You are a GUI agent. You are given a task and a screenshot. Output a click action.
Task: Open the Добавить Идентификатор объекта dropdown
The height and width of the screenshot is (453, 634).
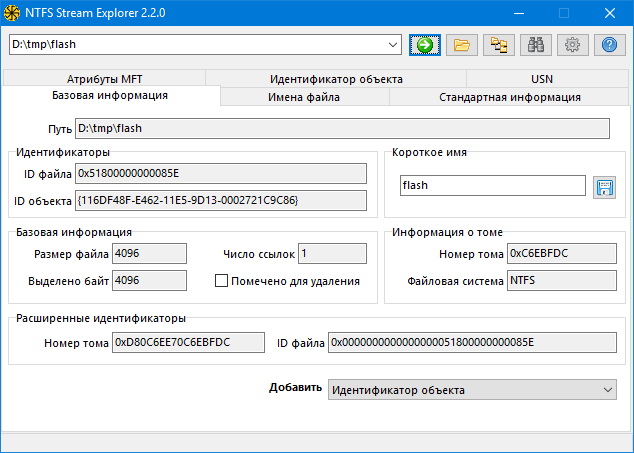click(472, 389)
